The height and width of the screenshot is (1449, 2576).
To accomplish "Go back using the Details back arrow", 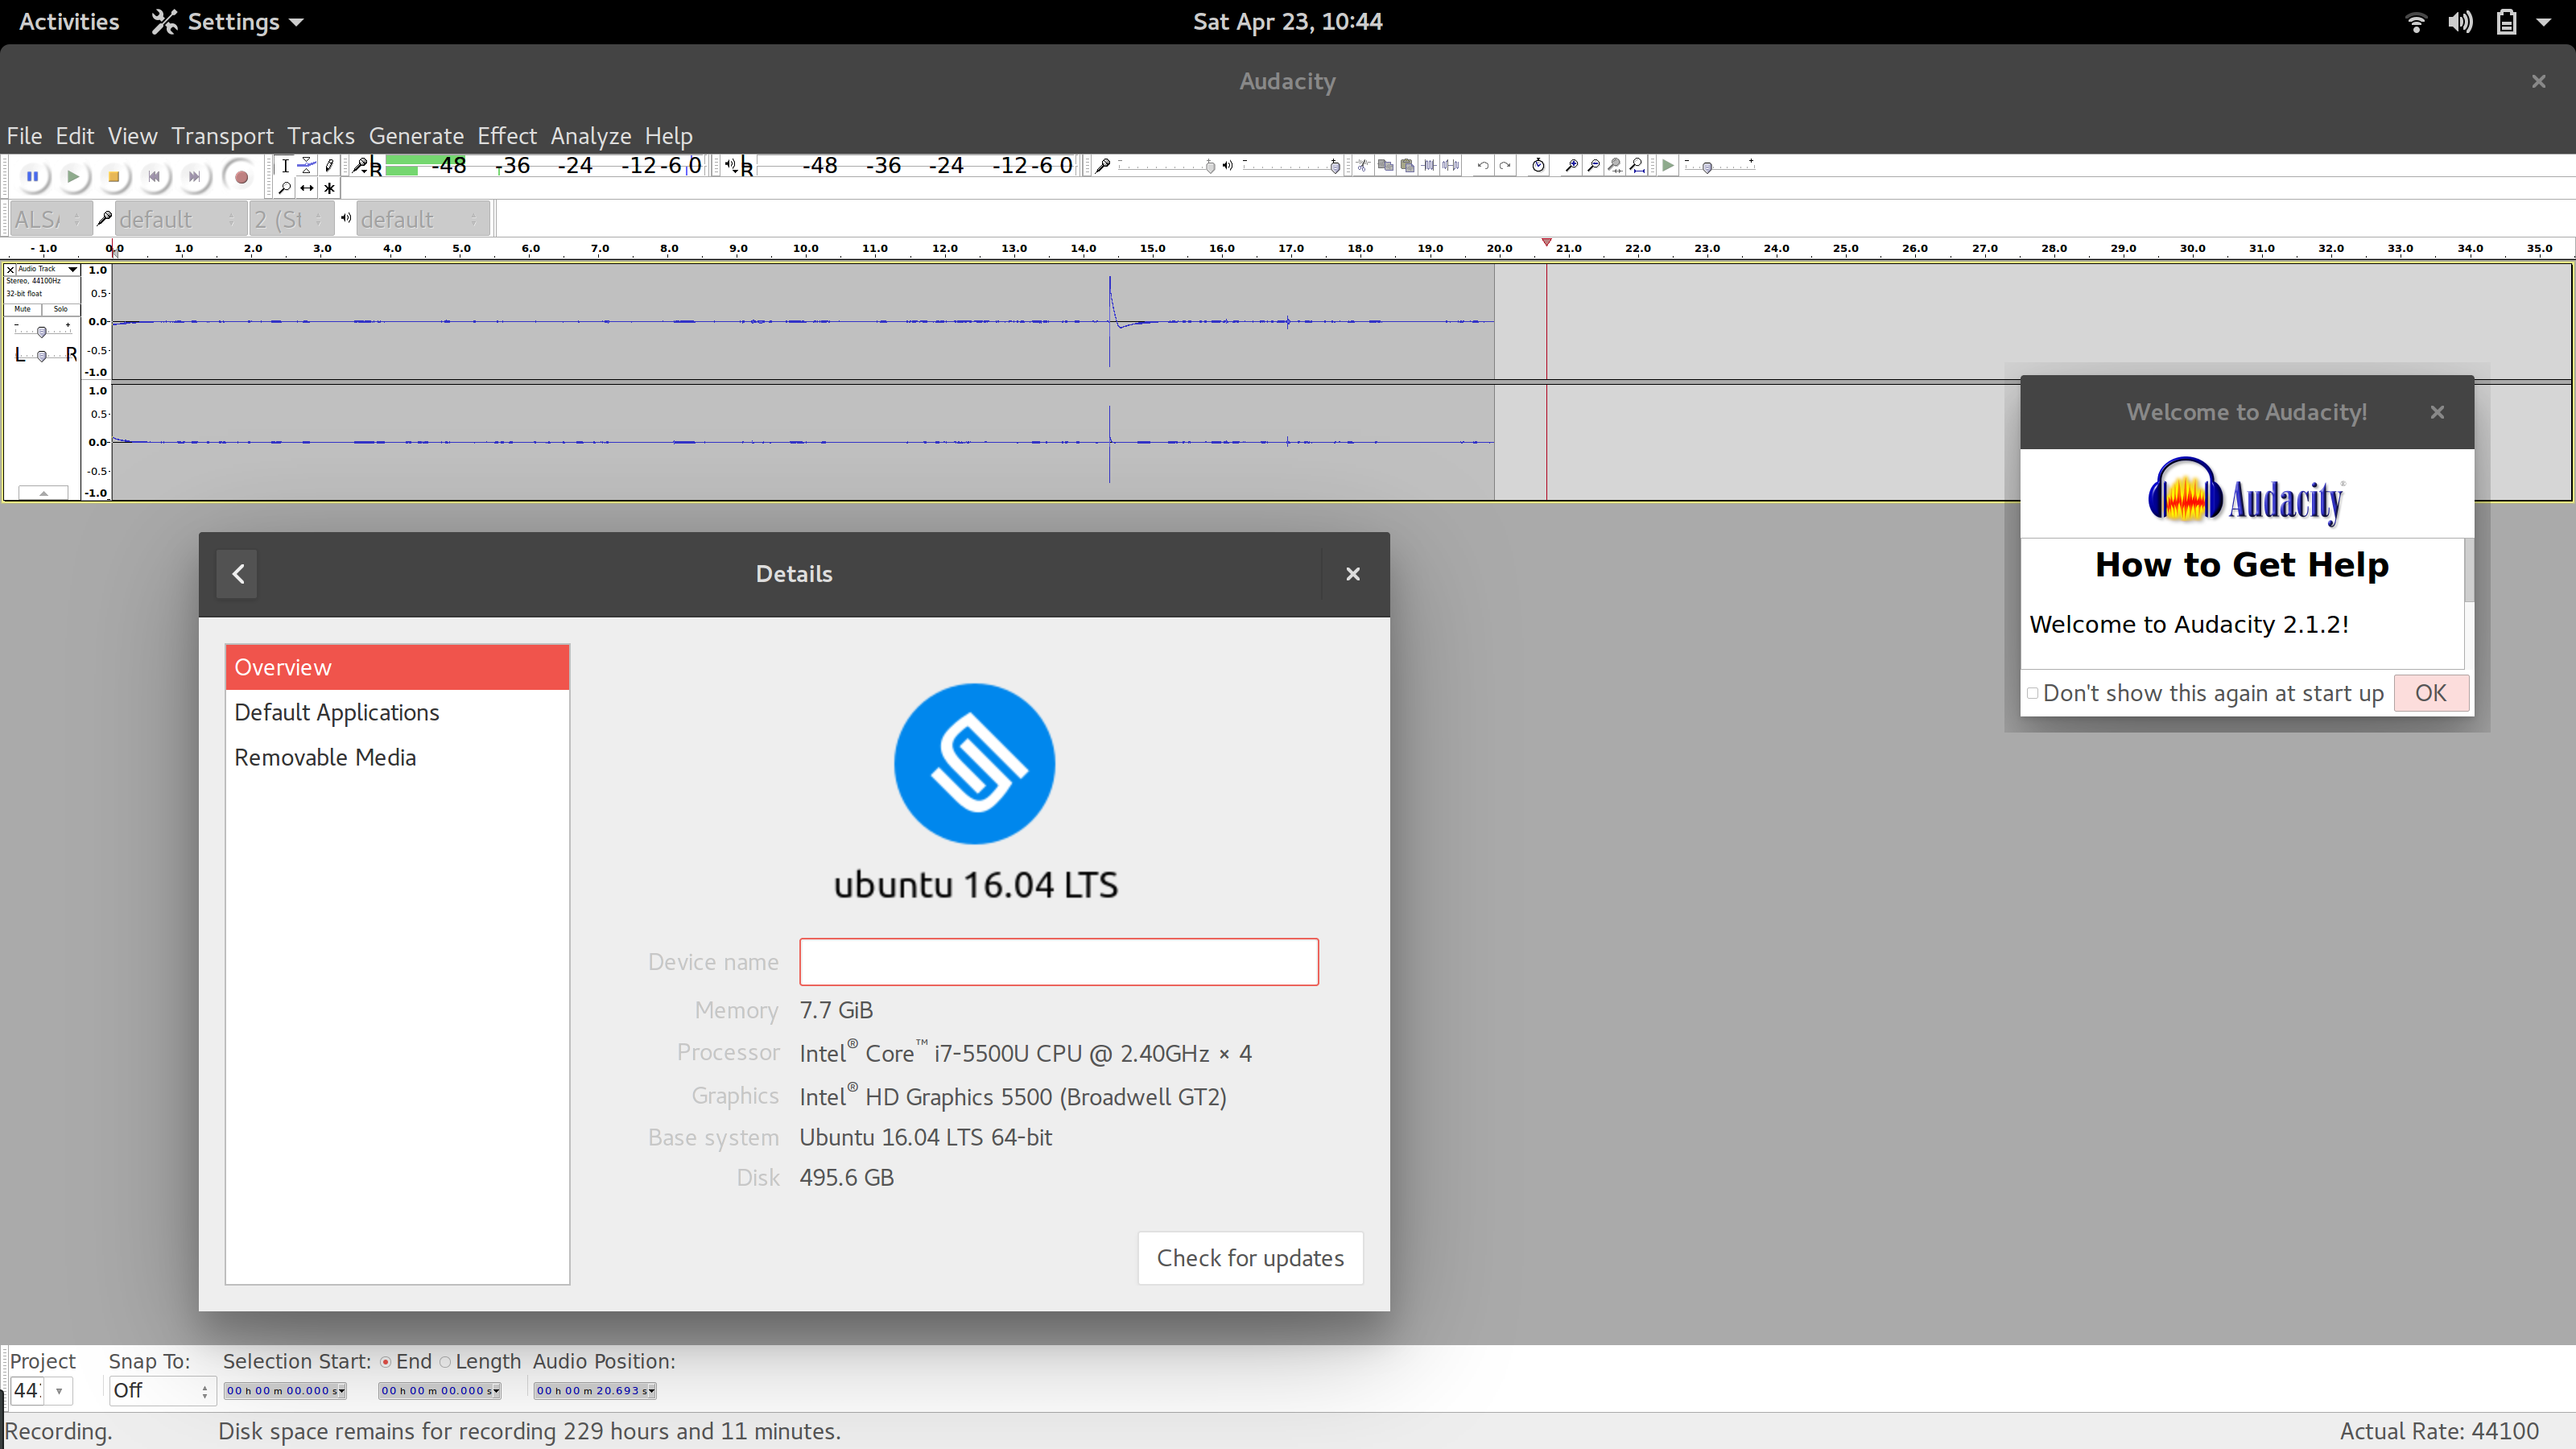I will tap(237, 573).
